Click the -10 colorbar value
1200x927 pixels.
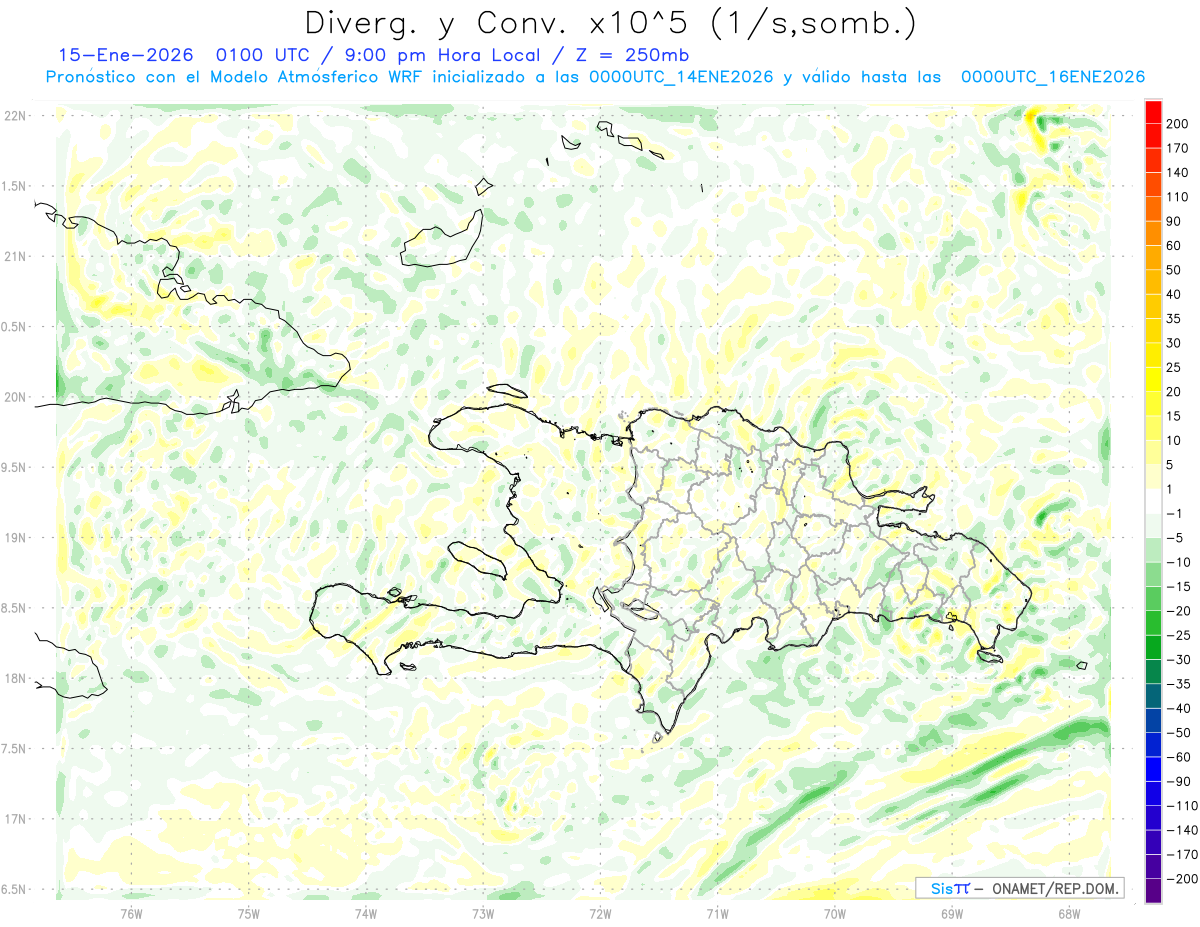[1177, 563]
